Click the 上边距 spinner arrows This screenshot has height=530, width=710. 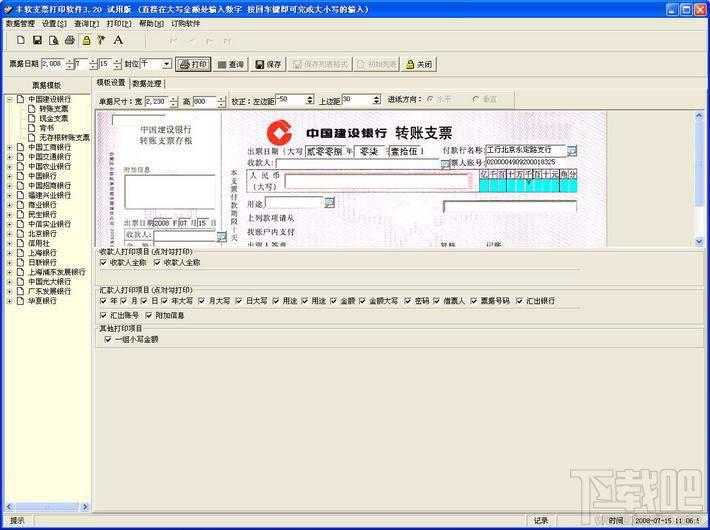click(x=377, y=100)
